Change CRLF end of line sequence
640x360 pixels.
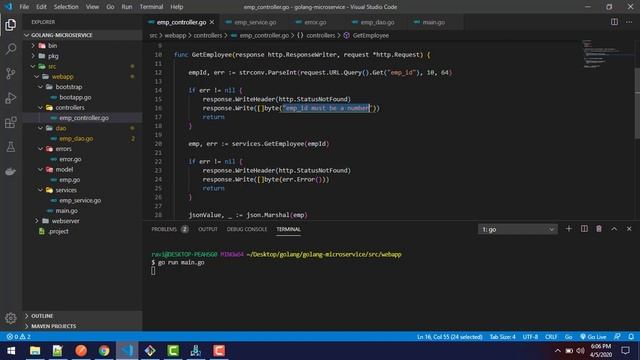[x=551, y=337]
